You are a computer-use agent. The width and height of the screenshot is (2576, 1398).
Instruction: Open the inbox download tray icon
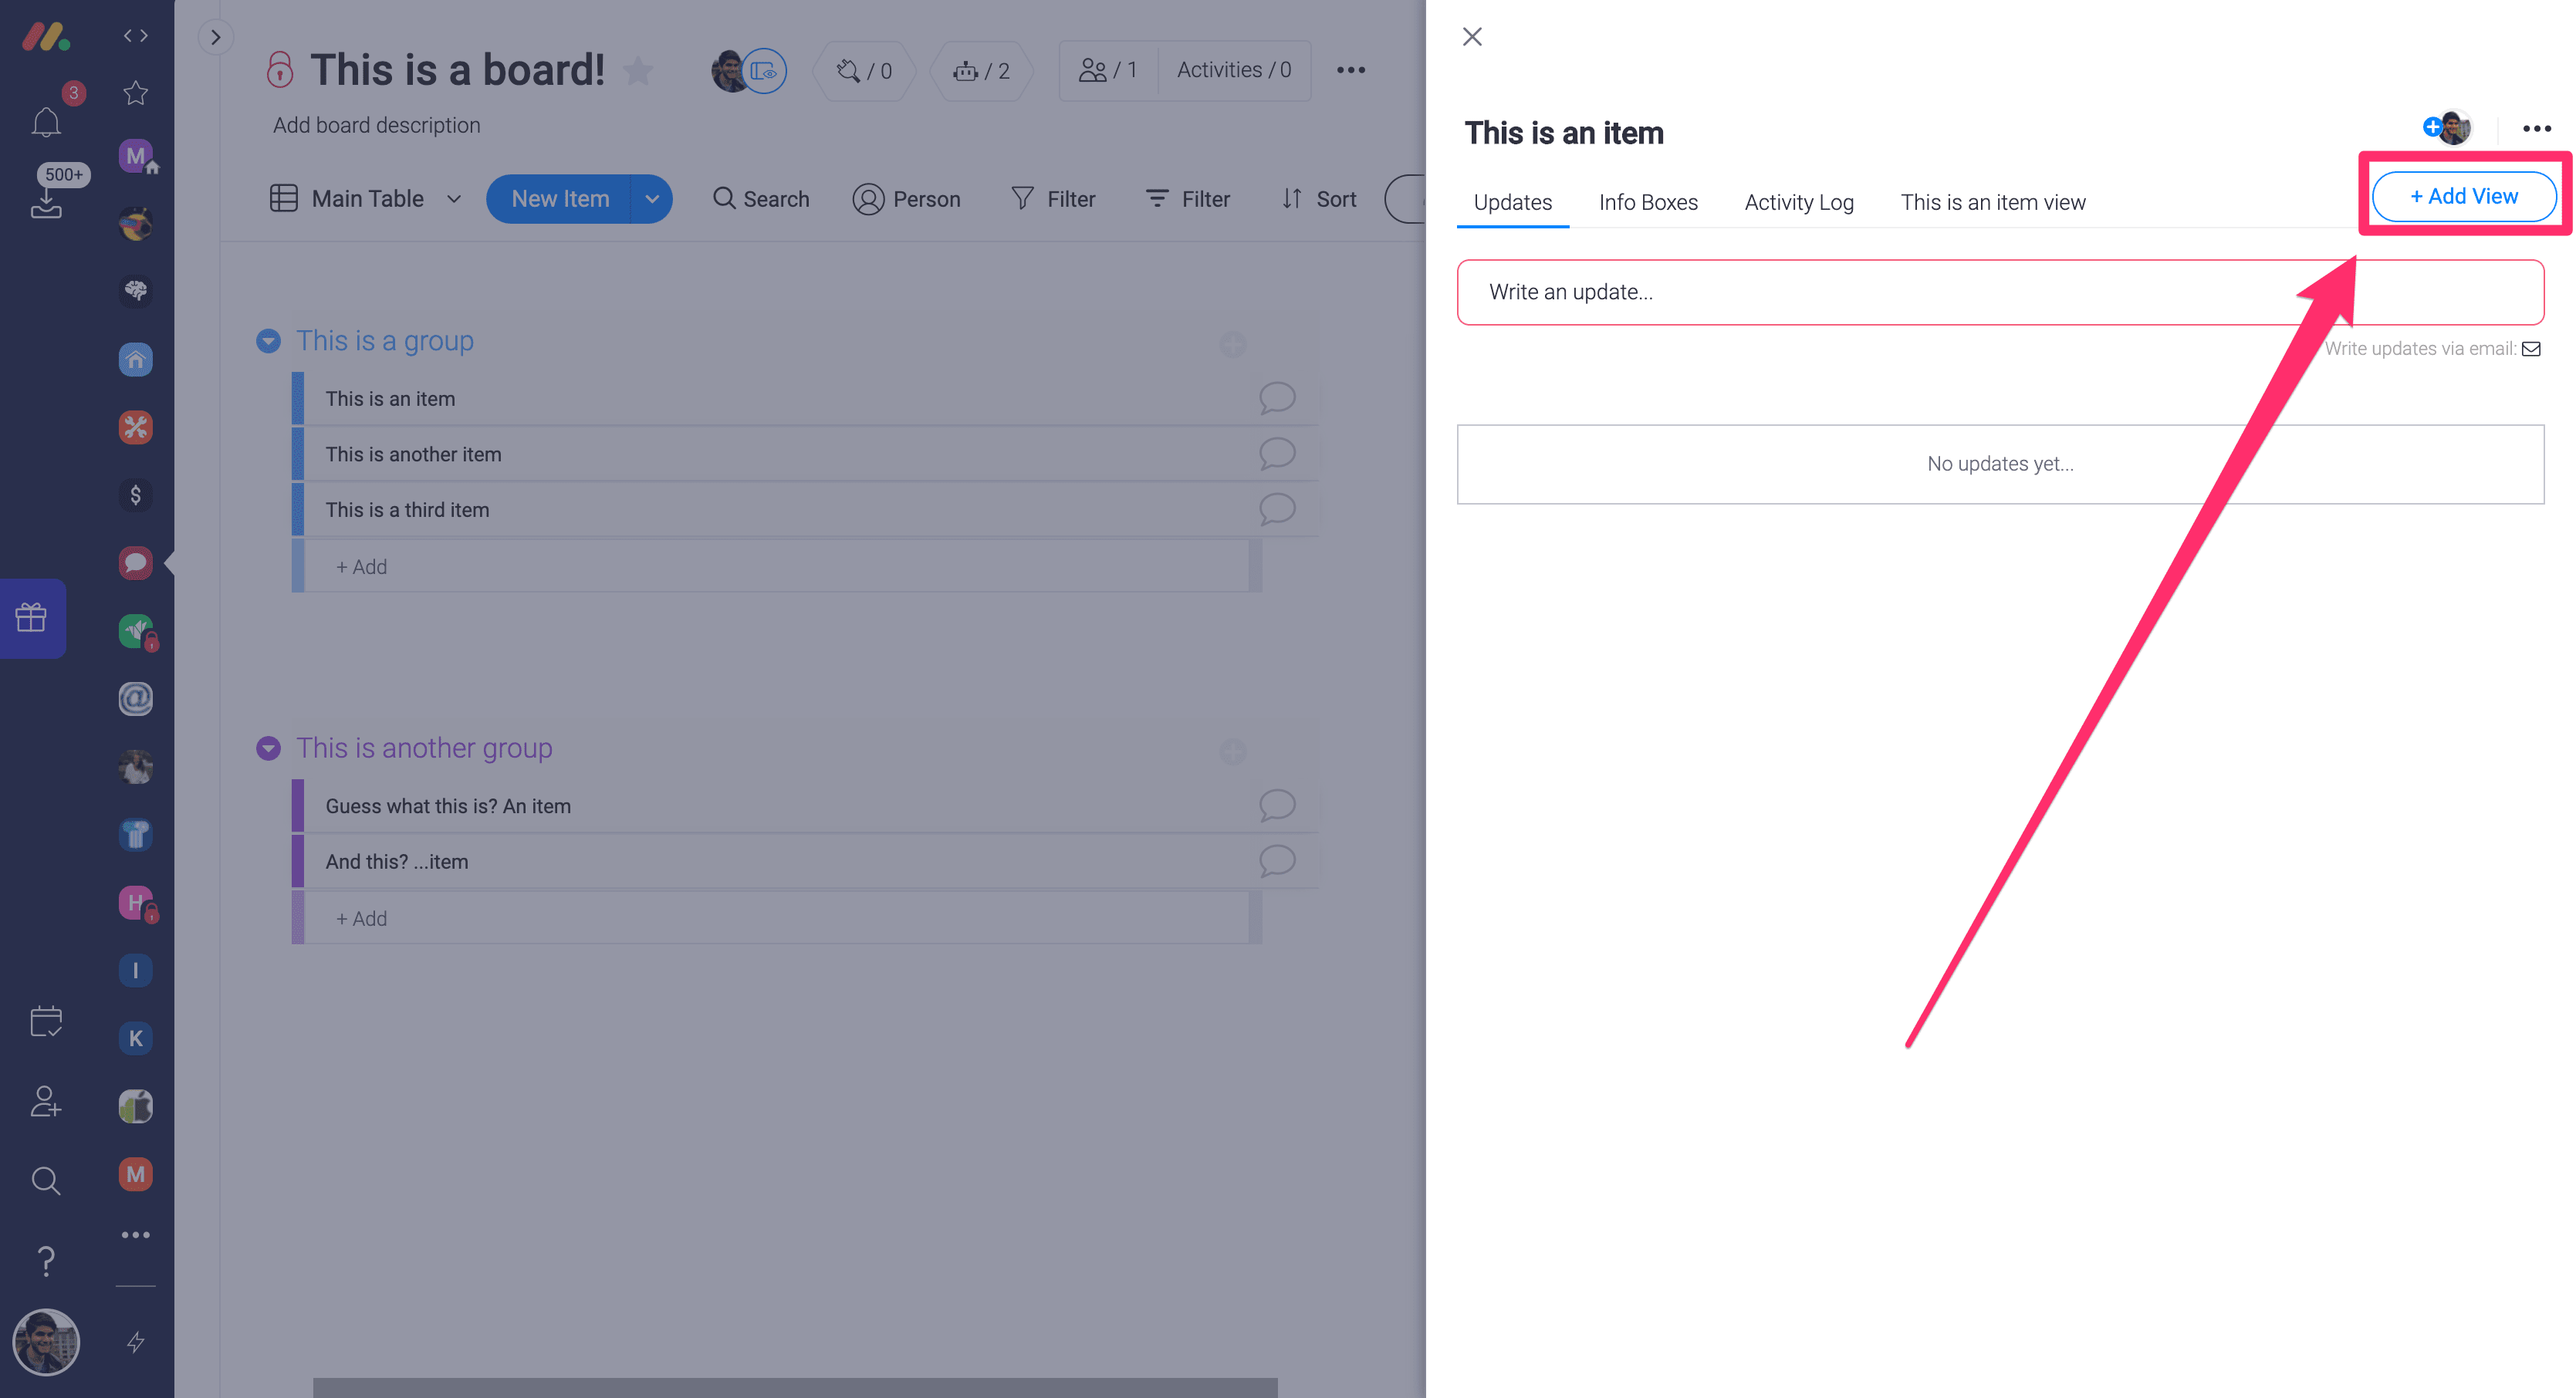pyautogui.click(x=46, y=202)
